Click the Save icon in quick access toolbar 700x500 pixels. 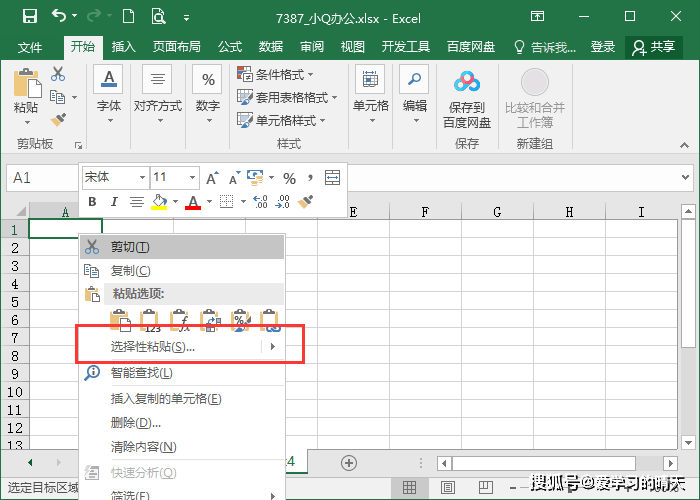[29, 17]
